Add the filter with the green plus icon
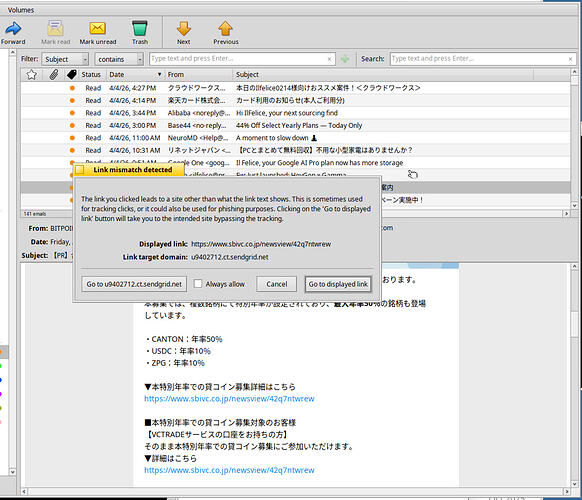This screenshot has height=500, width=582. (x=345, y=59)
